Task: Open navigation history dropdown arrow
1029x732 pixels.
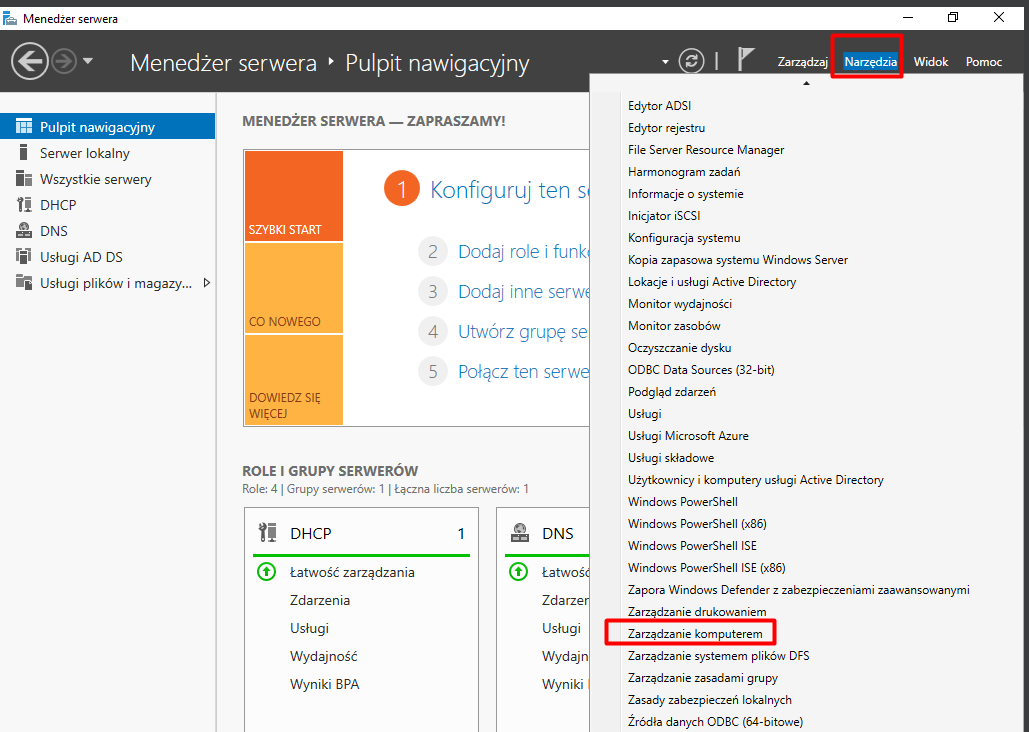Action: (88, 62)
